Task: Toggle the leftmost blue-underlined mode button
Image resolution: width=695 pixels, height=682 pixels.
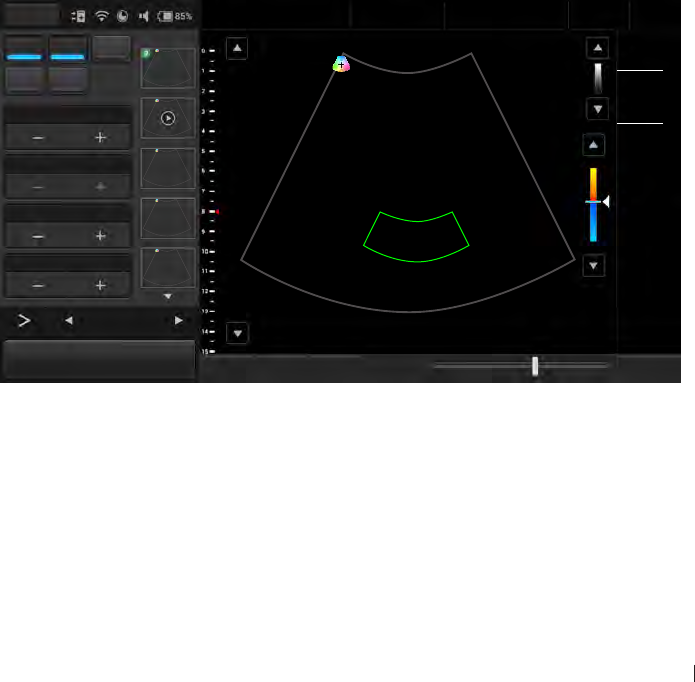Action: coord(24,49)
